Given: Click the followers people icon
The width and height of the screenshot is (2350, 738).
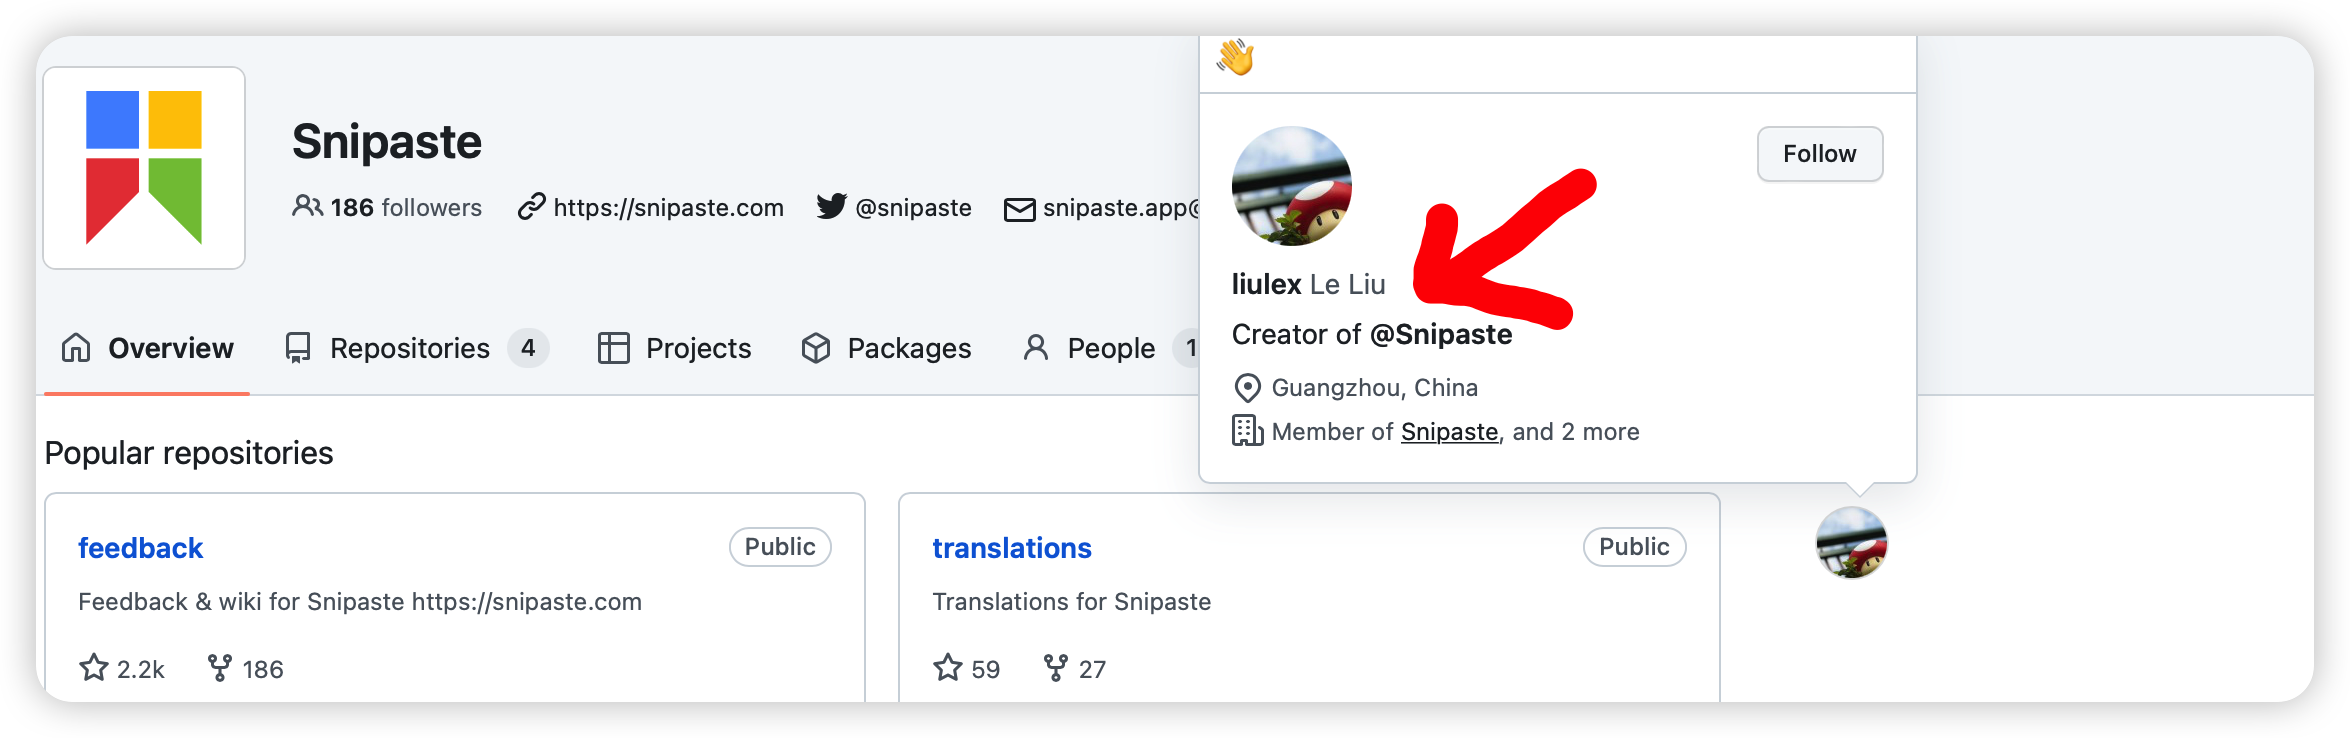Looking at the screenshot, I should [x=307, y=206].
